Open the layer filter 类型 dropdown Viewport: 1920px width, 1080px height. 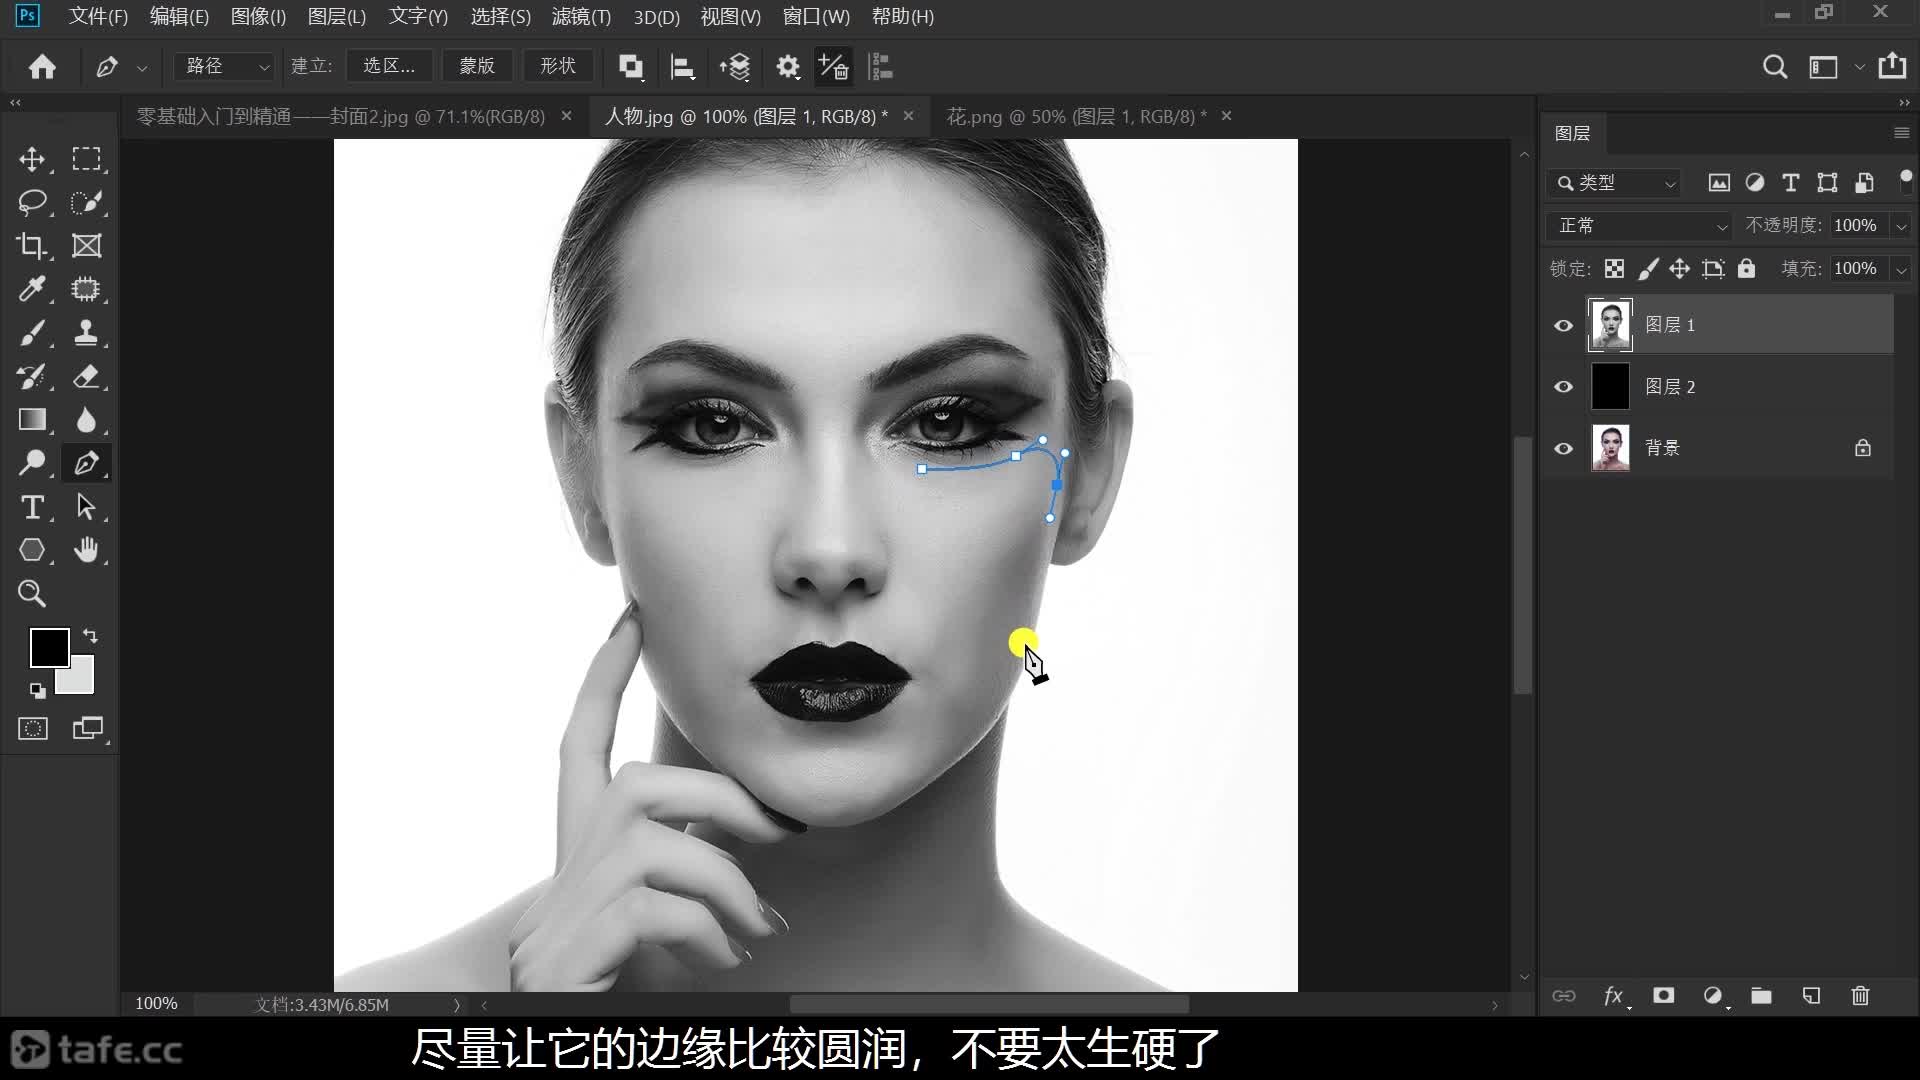coord(1614,183)
